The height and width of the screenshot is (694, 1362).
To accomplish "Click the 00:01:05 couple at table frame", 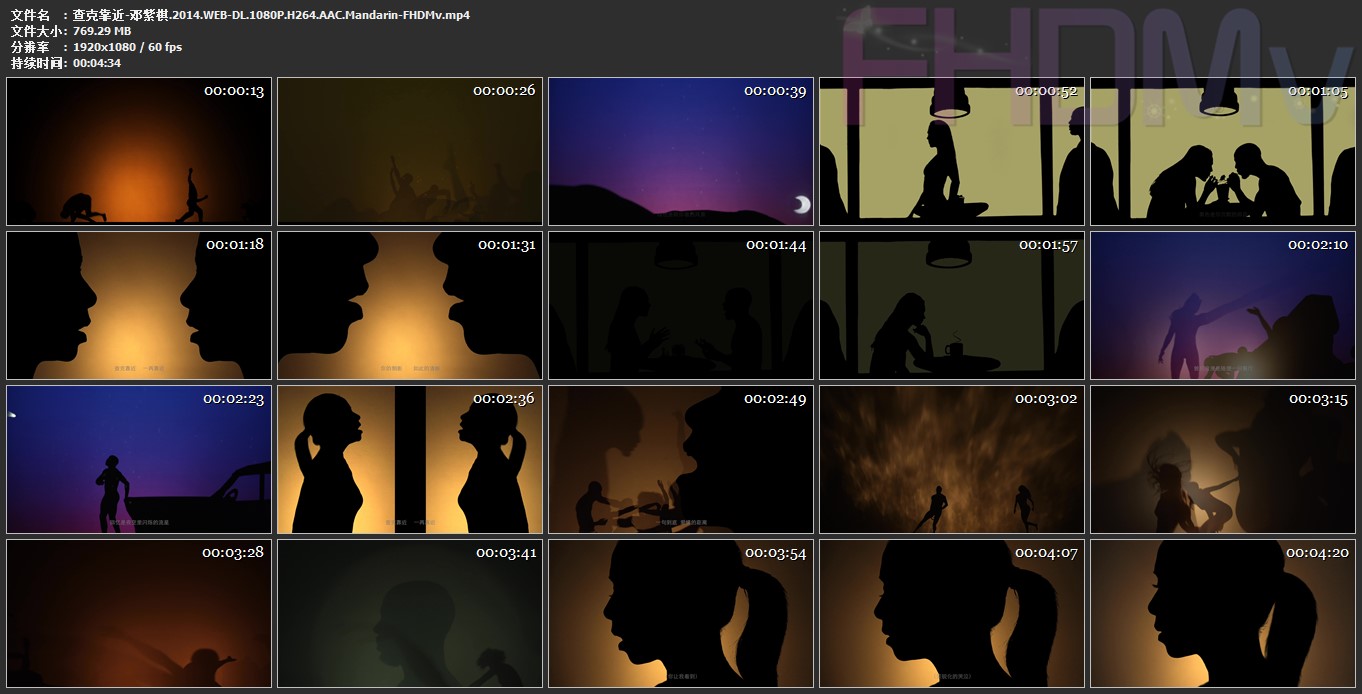I will click(x=1223, y=151).
